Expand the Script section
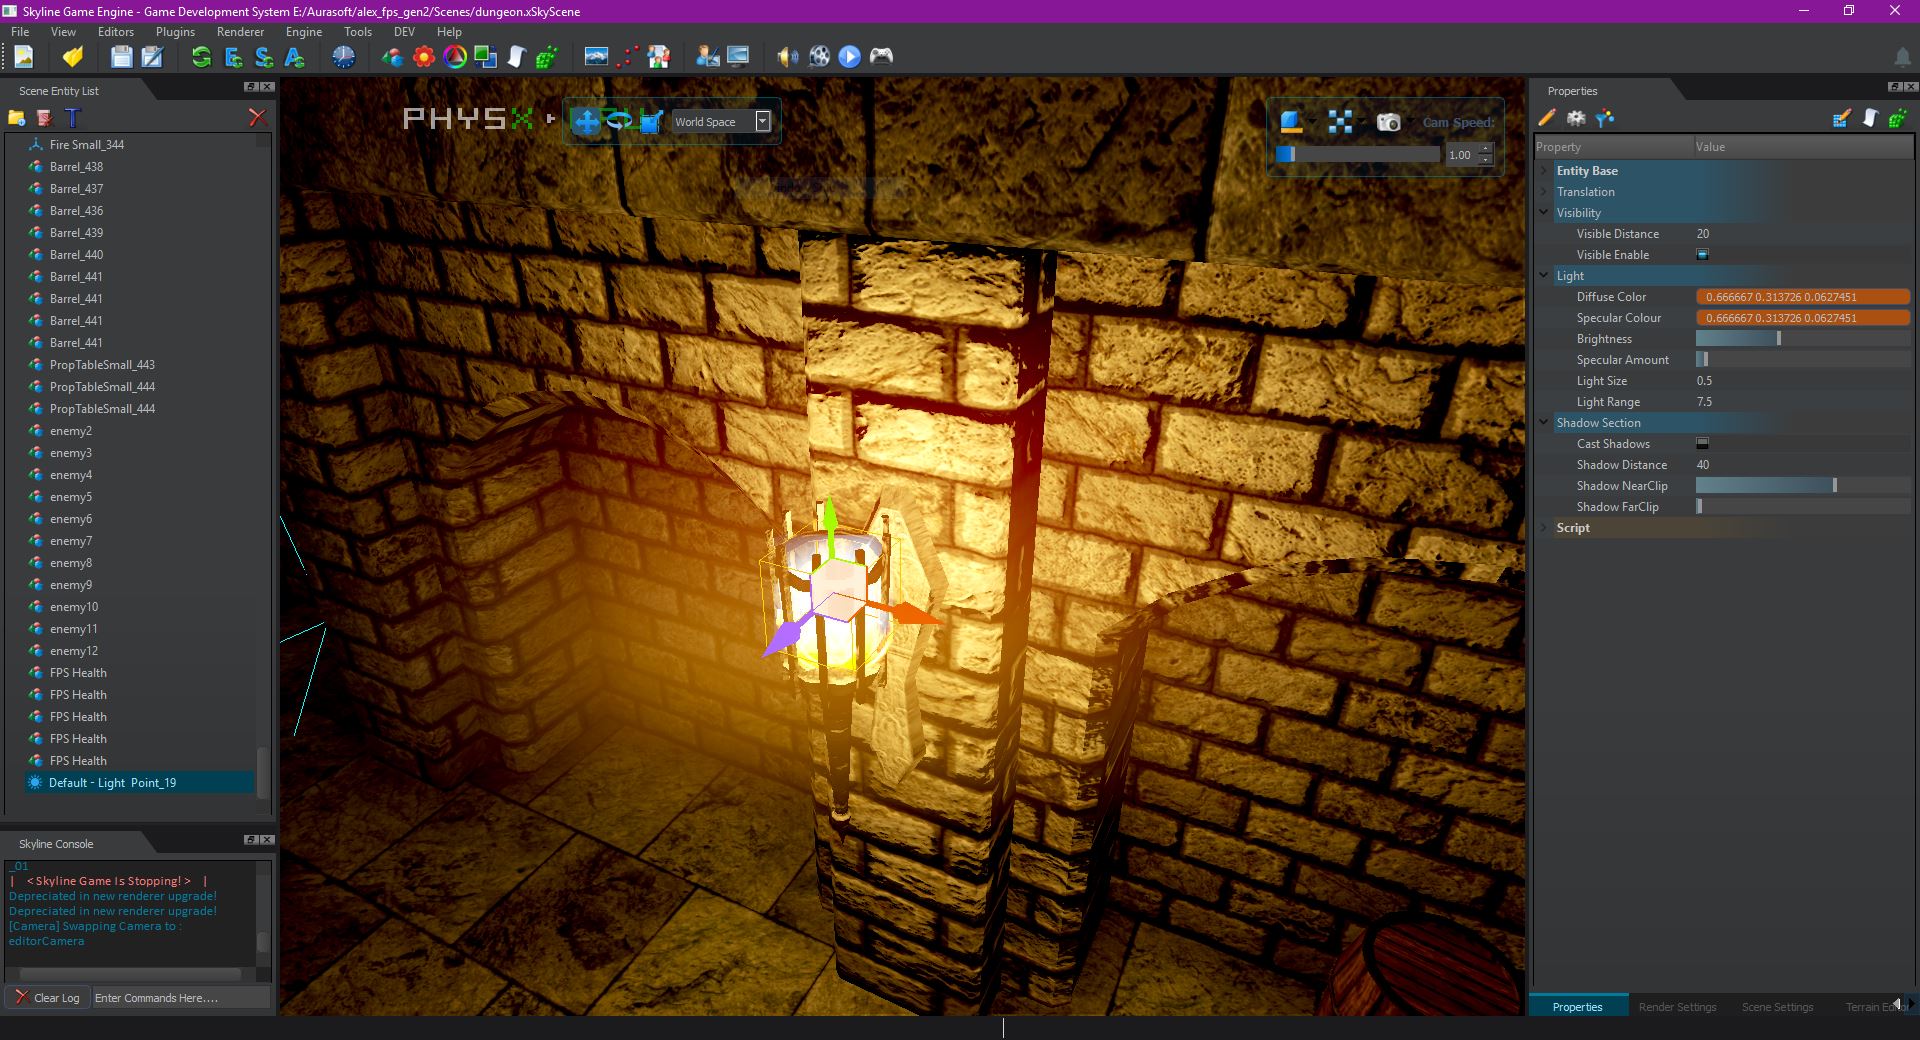 pos(1544,528)
